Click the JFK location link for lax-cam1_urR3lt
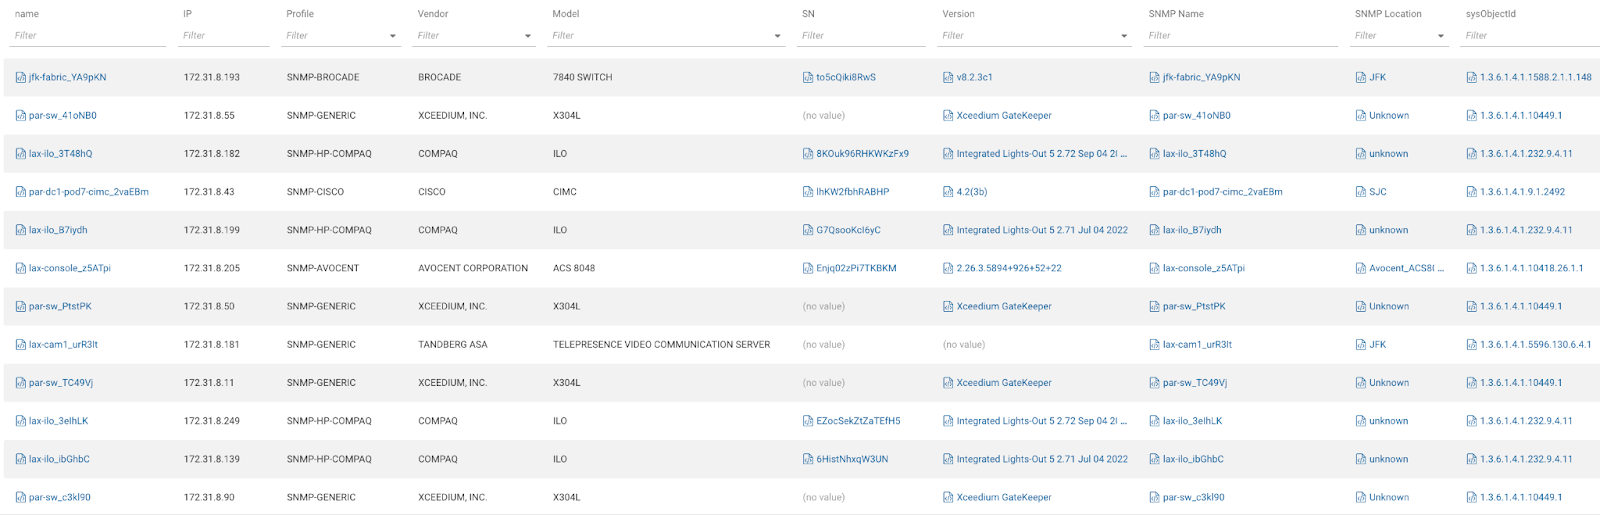The height and width of the screenshot is (515, 1600). [x=1378, y=345]
